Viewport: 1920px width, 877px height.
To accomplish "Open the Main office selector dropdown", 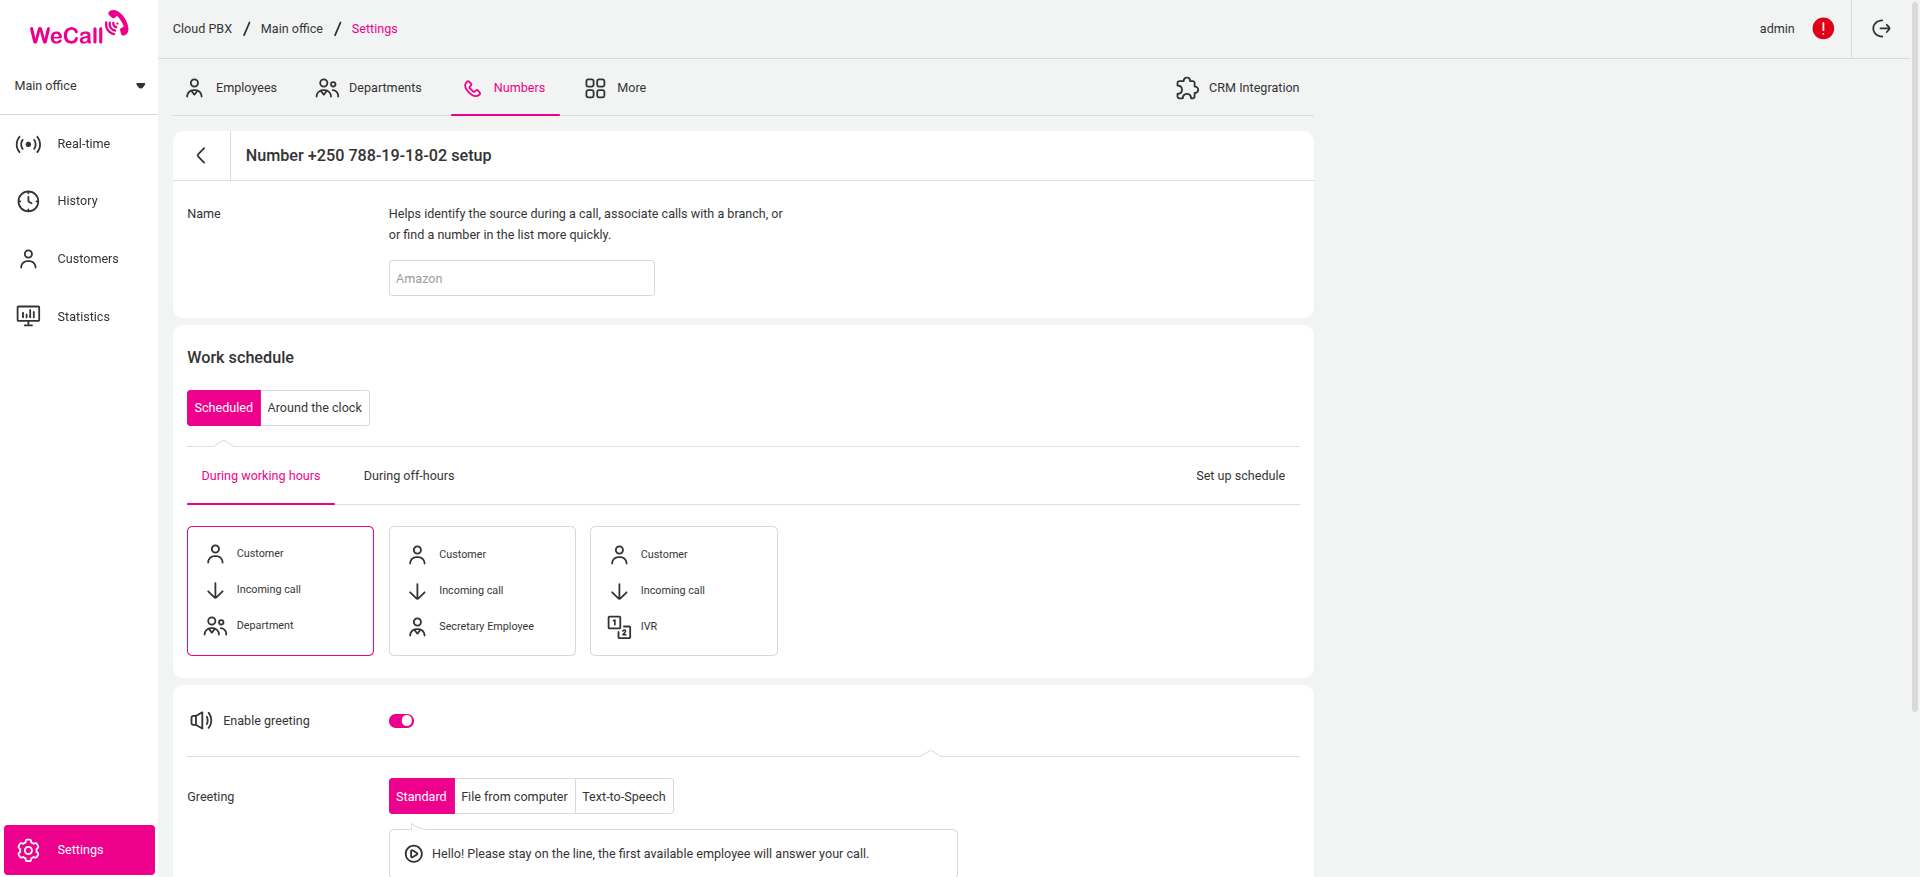I will click(x=79, y=86).
